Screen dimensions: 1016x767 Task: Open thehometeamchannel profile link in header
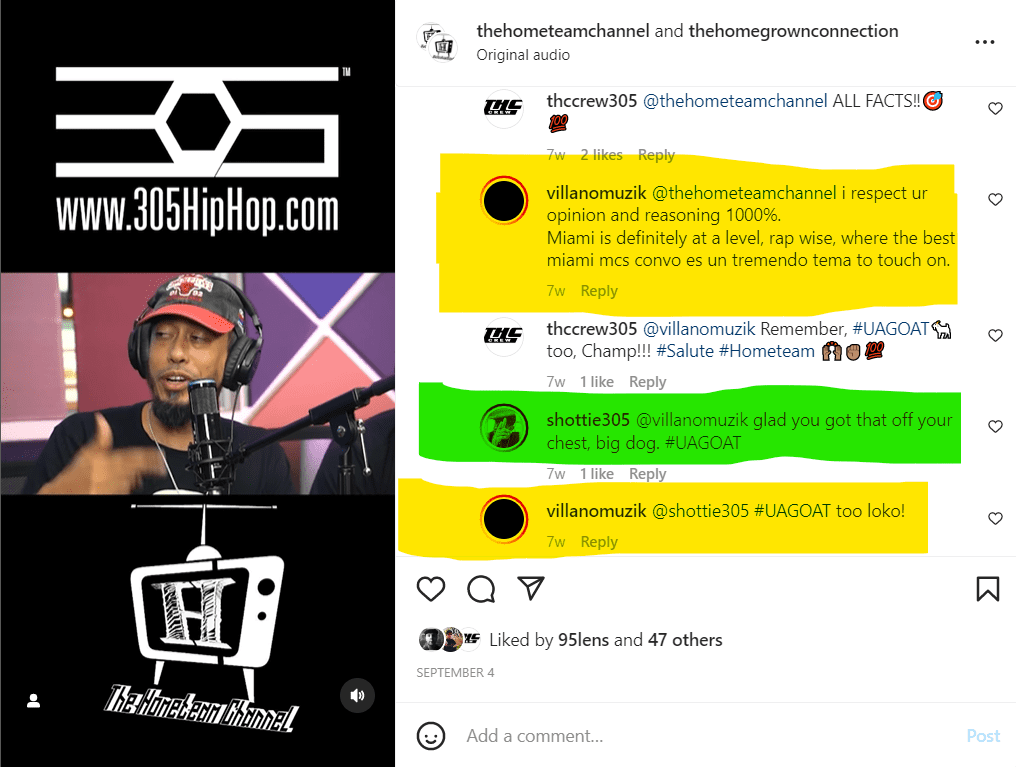point(562,31)
